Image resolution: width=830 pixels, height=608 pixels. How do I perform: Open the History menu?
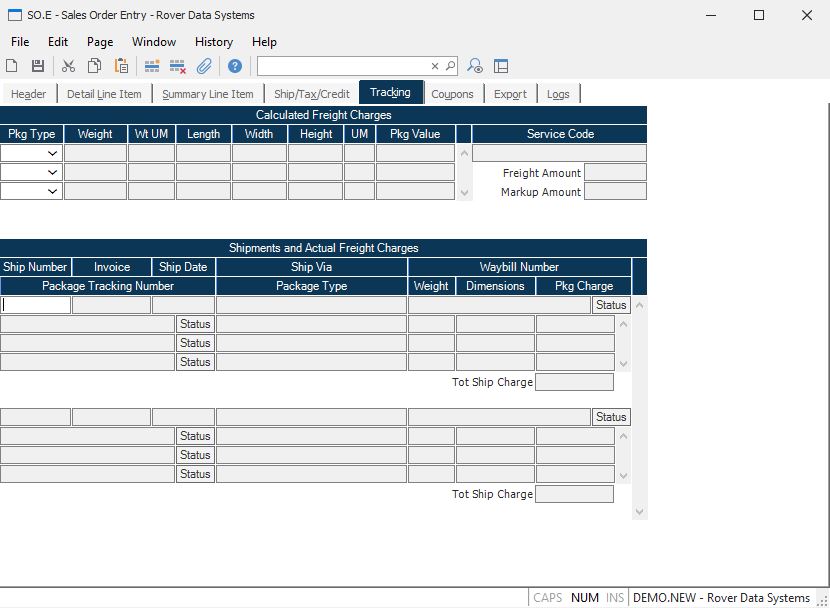point(213,42)
